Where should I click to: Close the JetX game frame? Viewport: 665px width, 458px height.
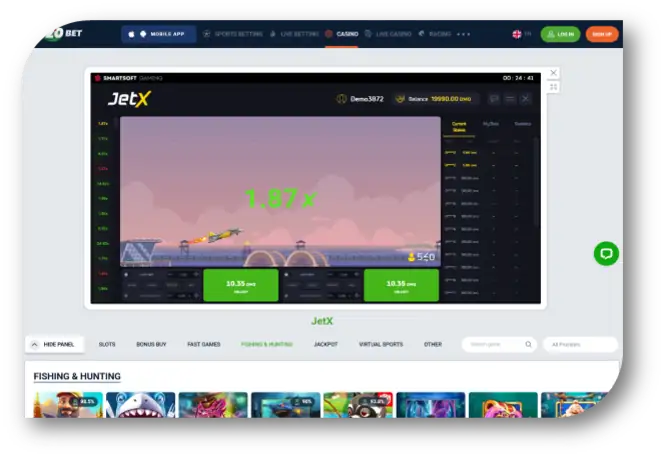[553, 73]
